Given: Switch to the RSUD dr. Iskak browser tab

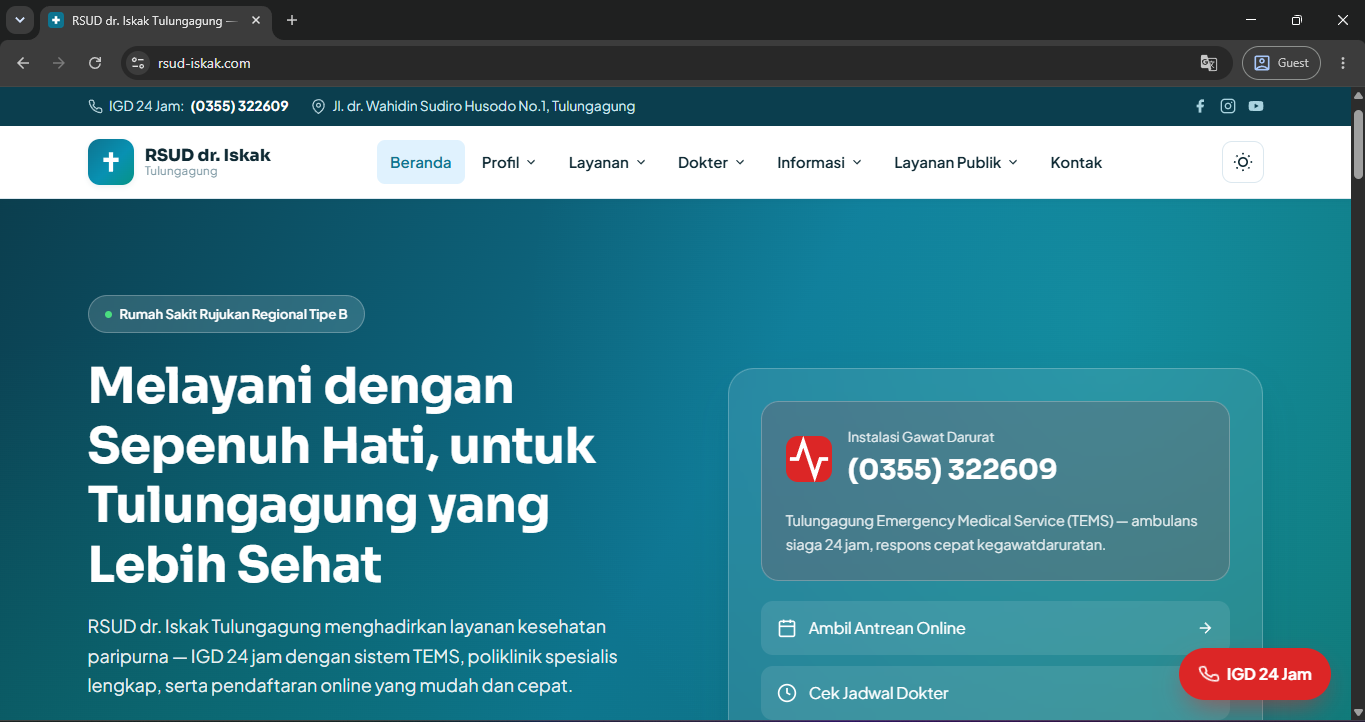Looking at the screenshot, I should [155, 20].
